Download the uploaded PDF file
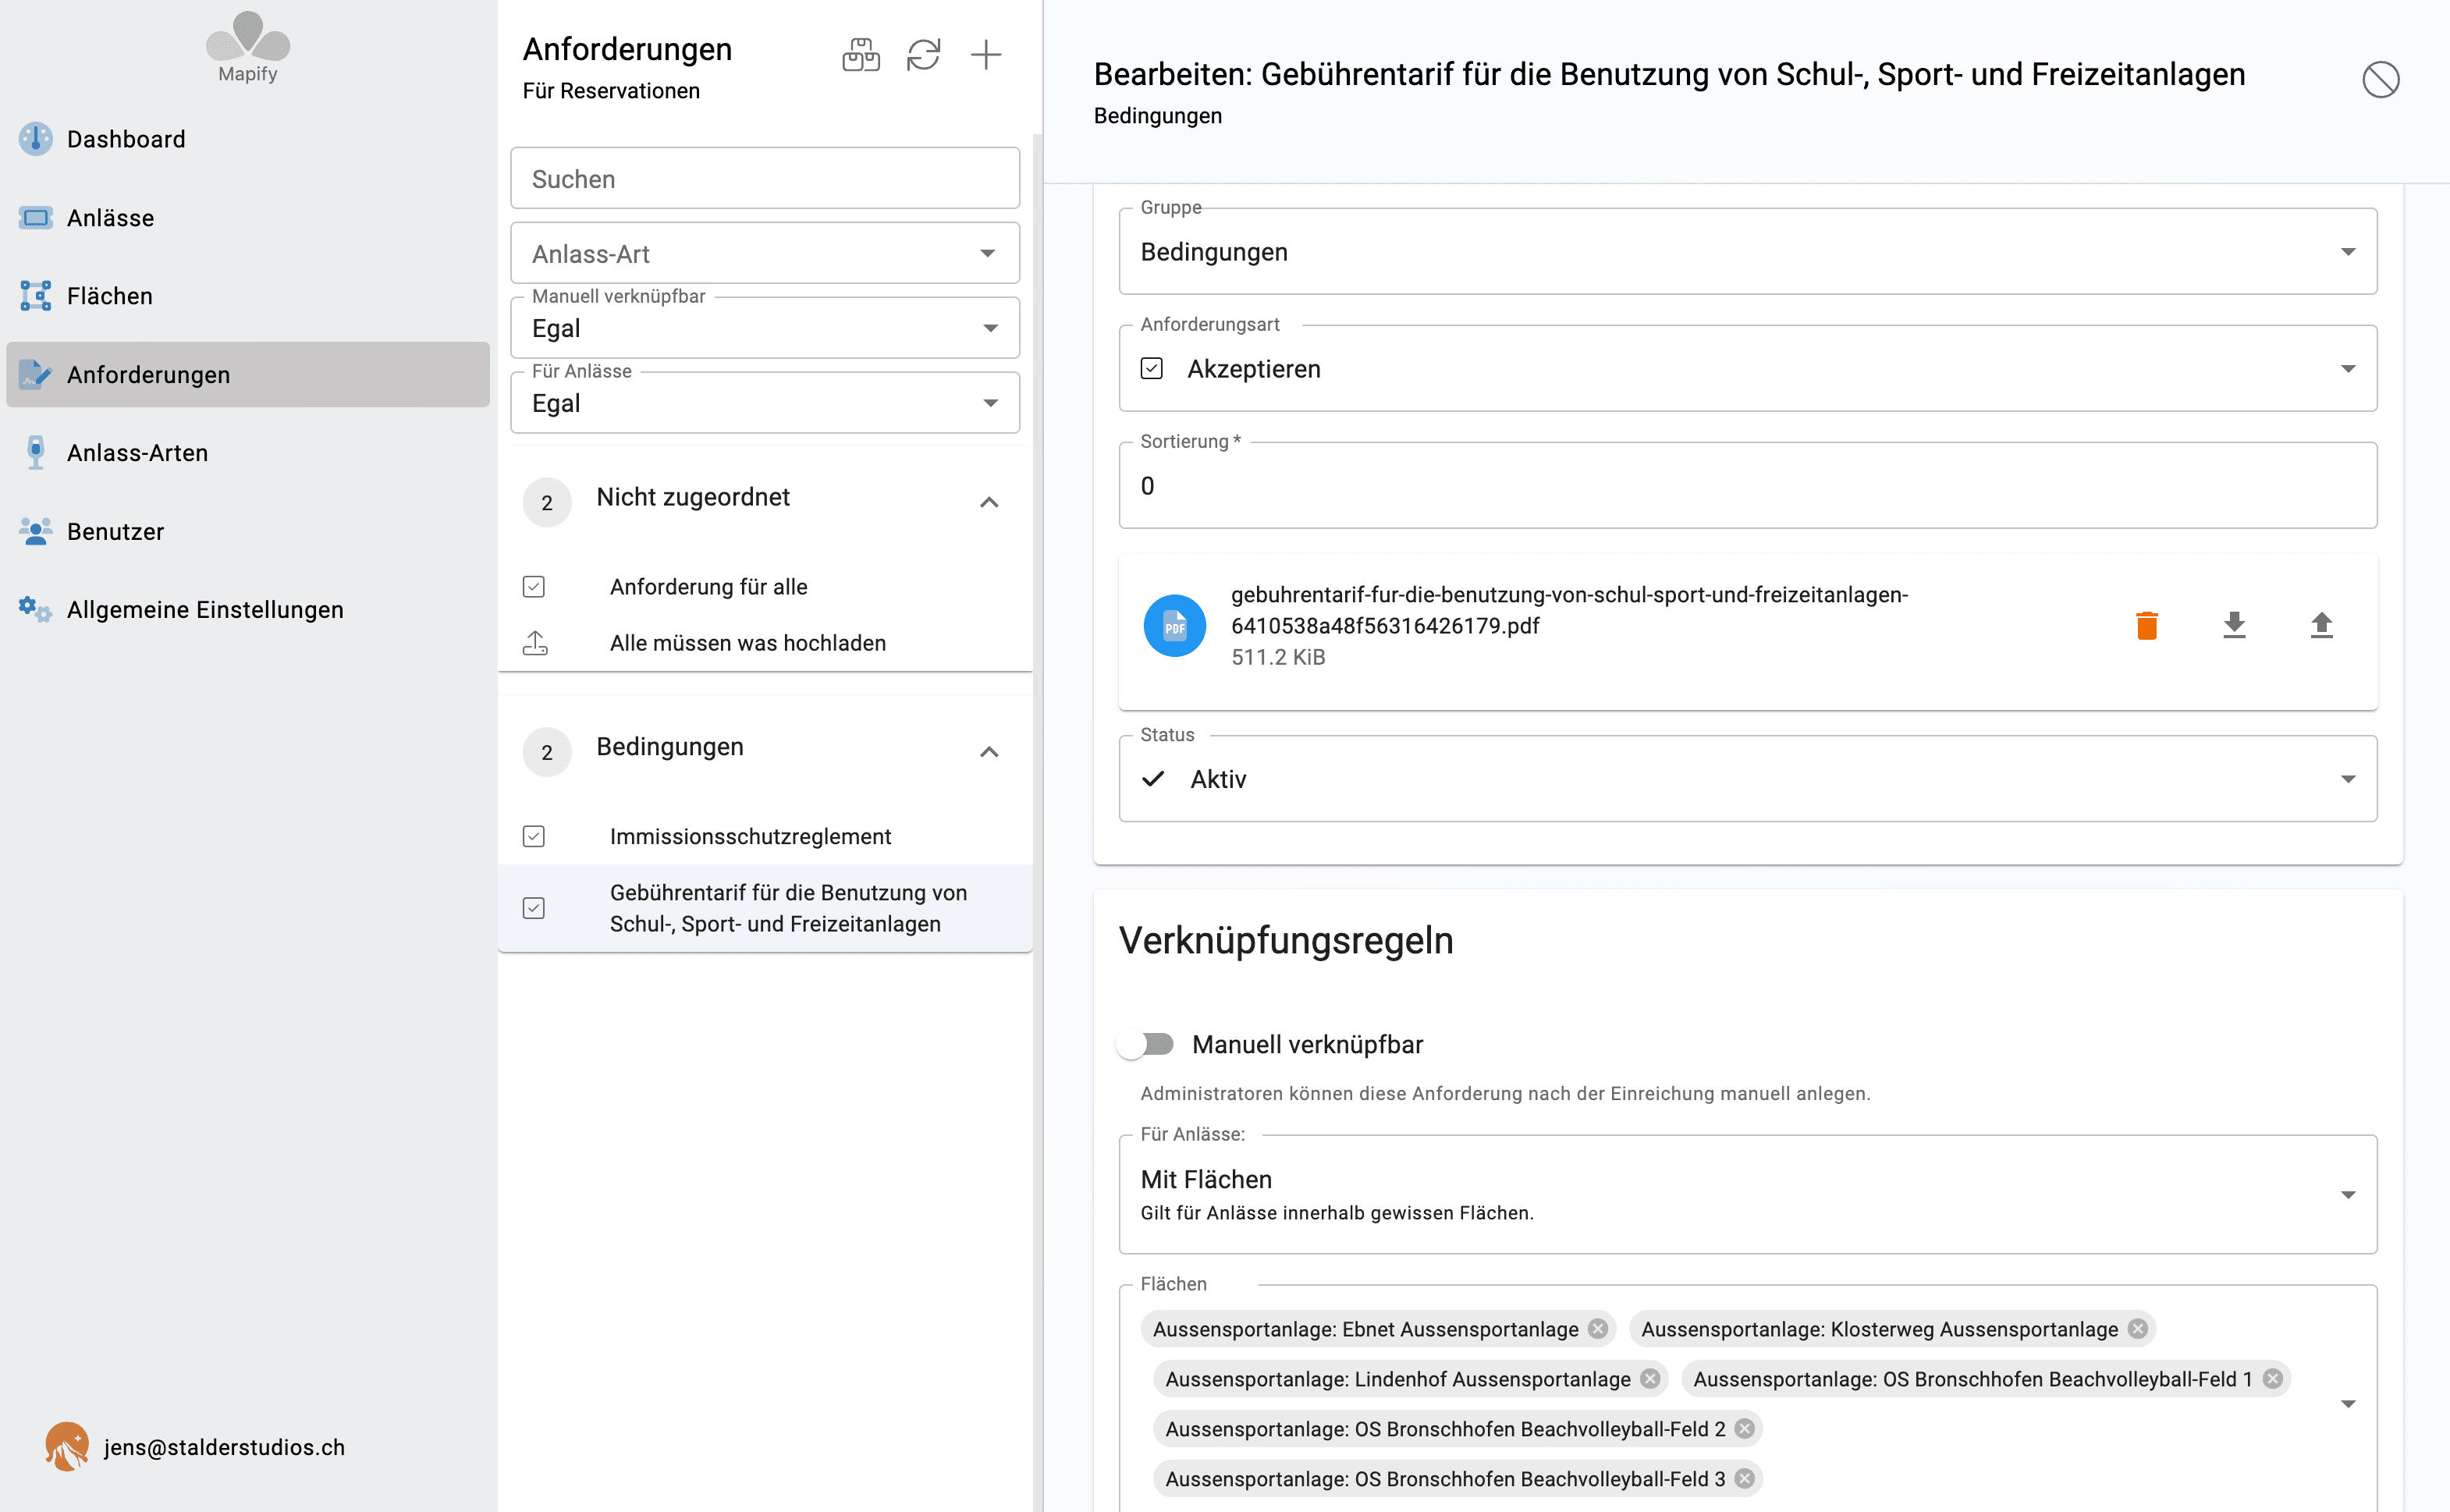The image size is (2450, 1512). coord(2234,626)
